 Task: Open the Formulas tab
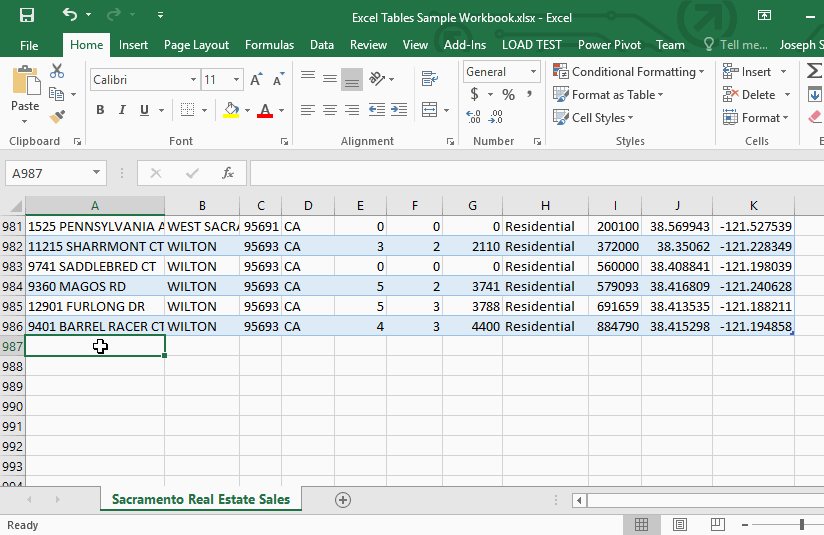(269, 45)
